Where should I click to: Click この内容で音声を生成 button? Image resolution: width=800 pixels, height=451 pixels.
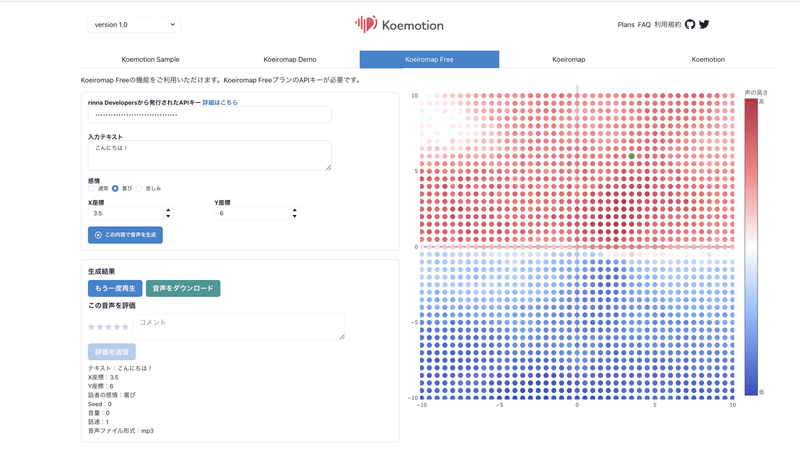point(125,235)
